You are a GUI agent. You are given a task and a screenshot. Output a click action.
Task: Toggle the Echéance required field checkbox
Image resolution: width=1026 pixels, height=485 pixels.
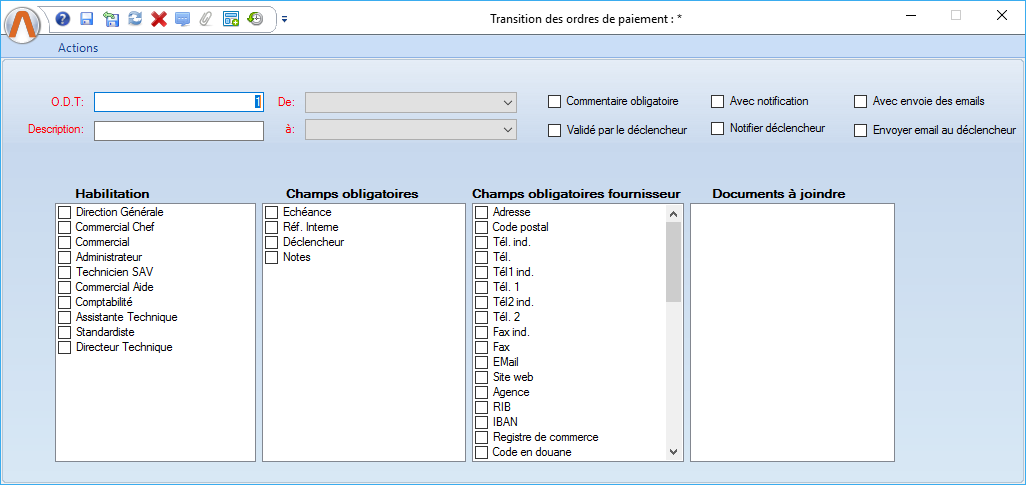click(x=272, y=212)
